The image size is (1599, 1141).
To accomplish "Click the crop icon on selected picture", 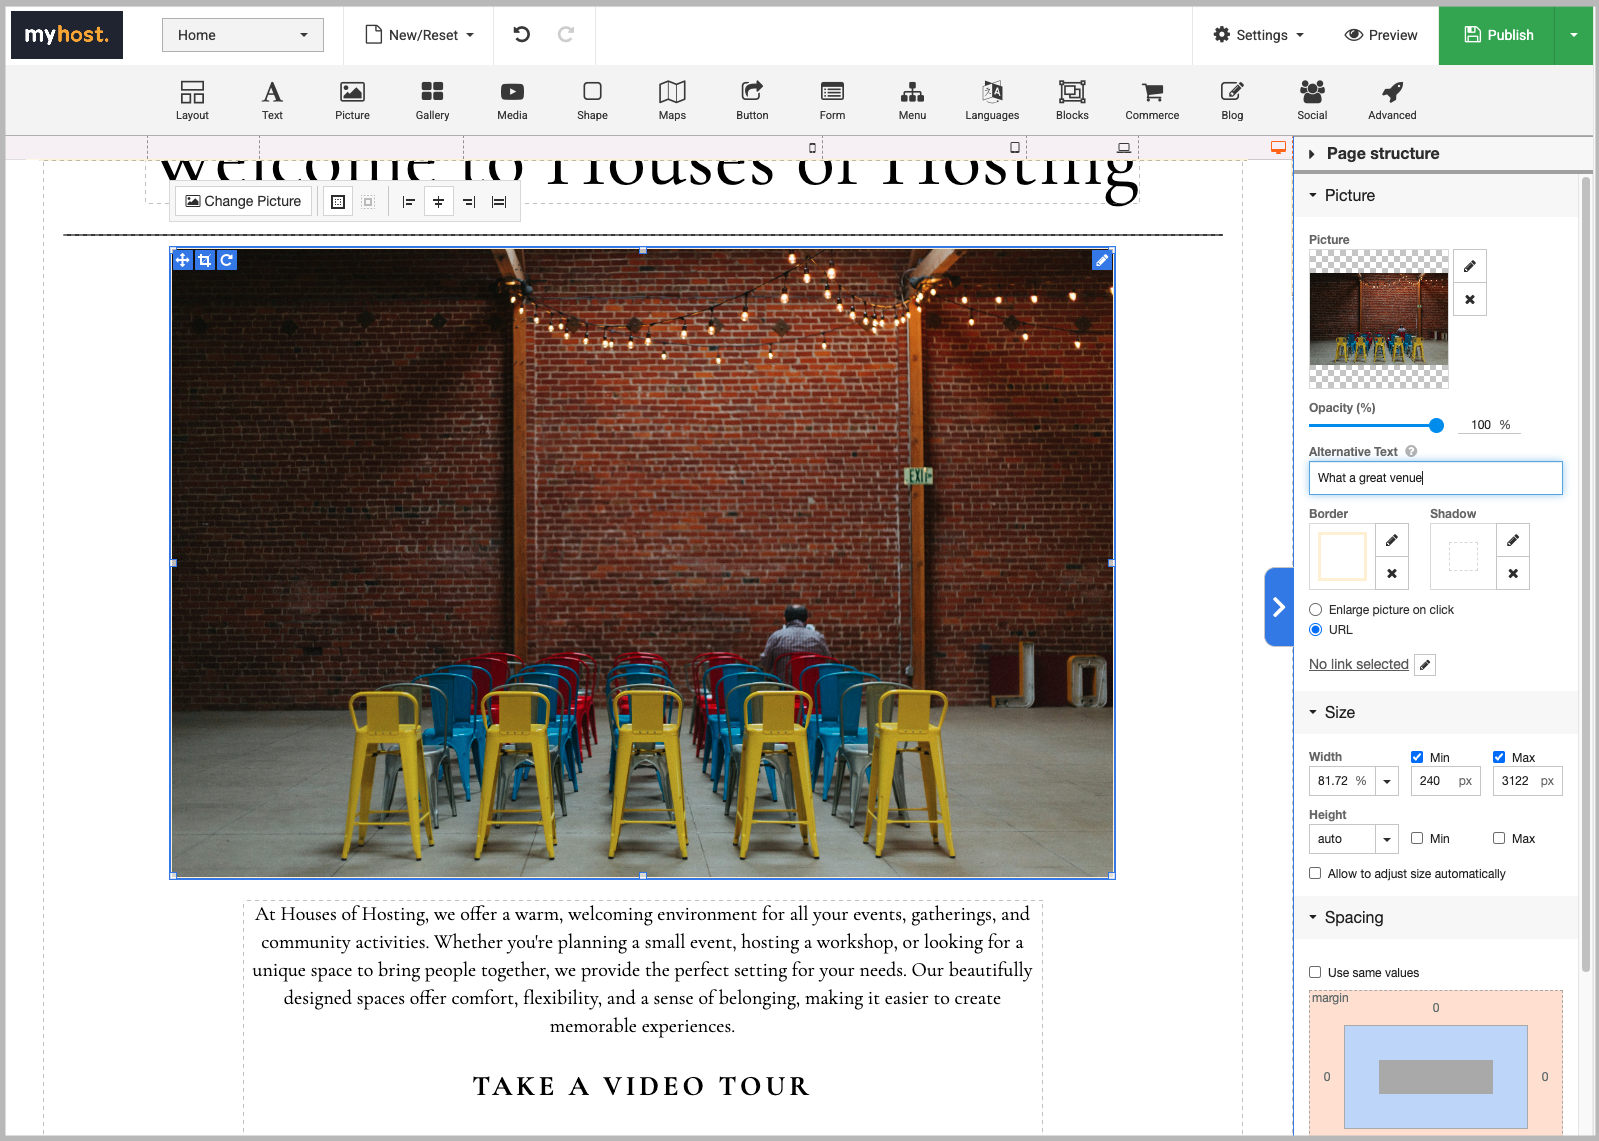I will pos(205,260).
